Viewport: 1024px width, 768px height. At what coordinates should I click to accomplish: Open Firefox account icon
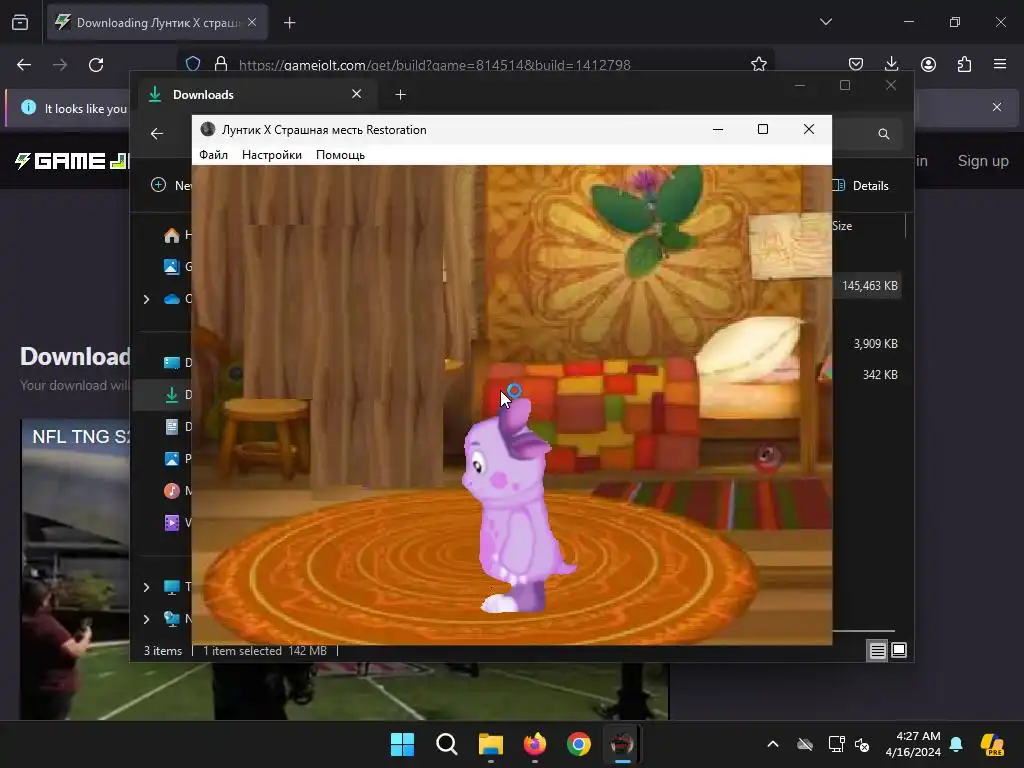pos(928,64)
